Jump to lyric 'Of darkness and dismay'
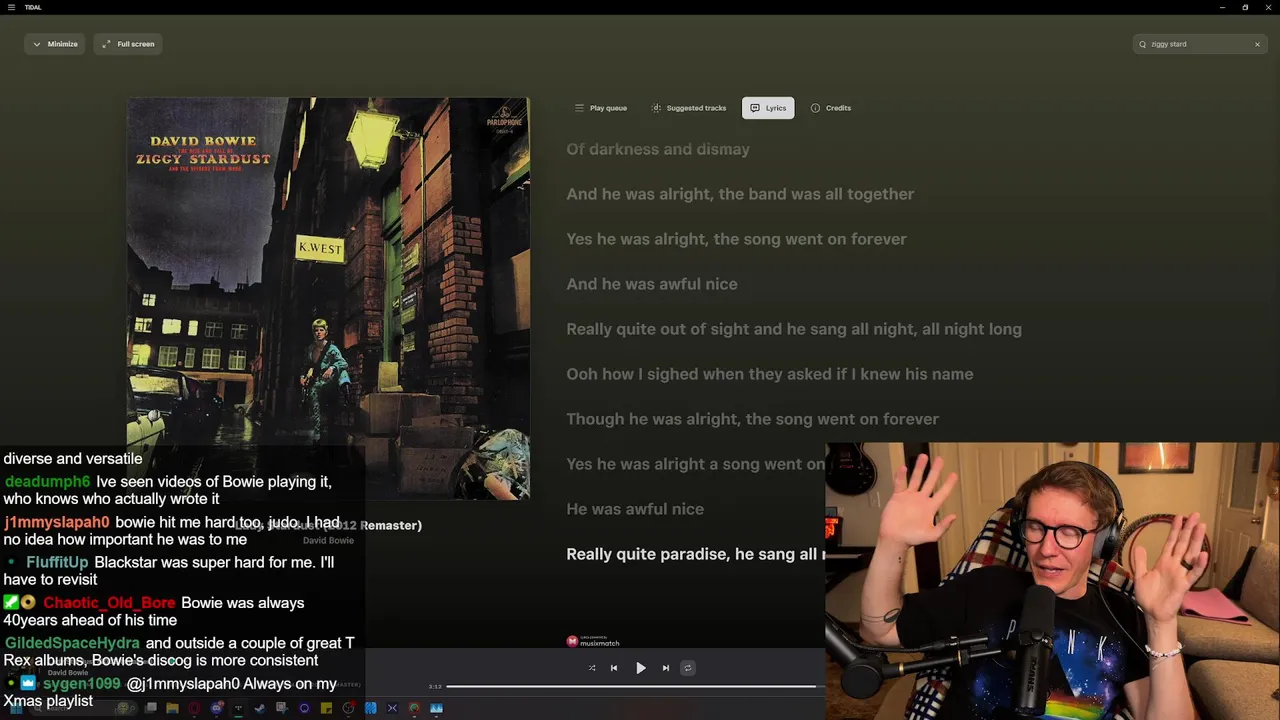The image size is (1280, 720). 658,149
